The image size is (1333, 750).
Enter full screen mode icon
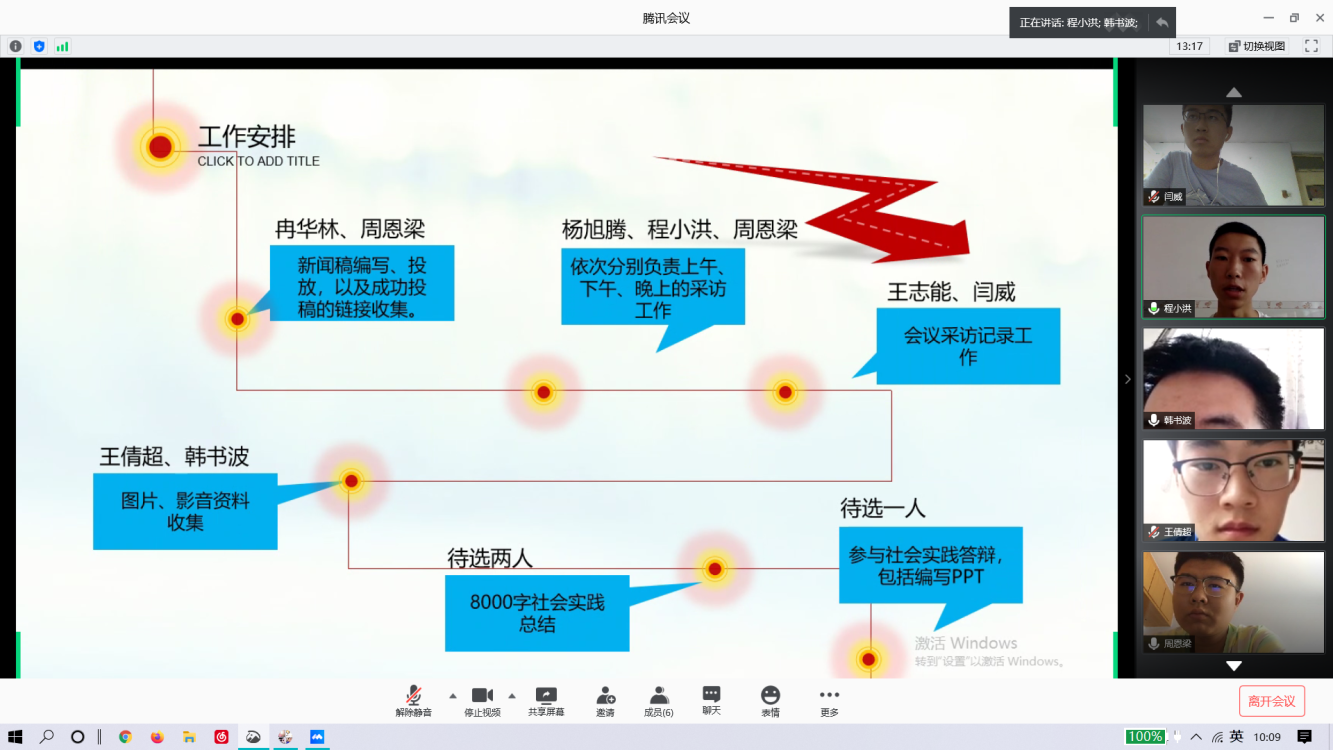[1311, 46]
